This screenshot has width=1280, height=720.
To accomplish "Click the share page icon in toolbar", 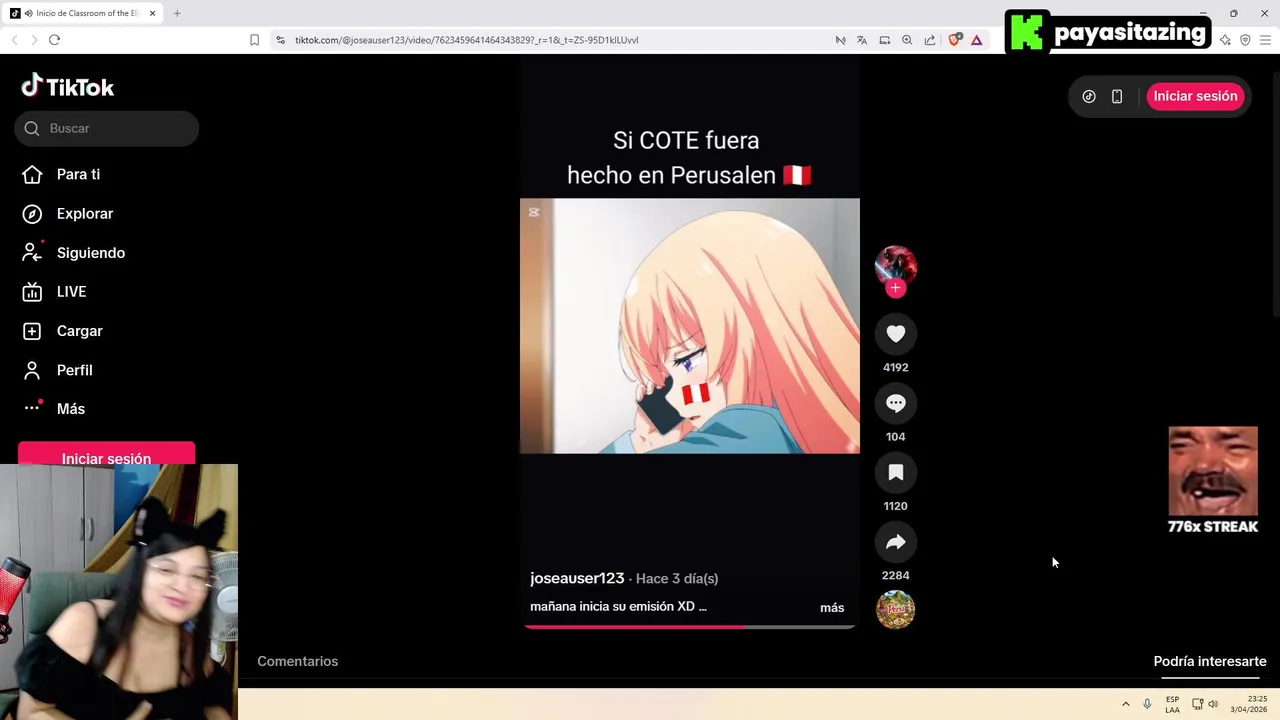I will tap(930, 40).
